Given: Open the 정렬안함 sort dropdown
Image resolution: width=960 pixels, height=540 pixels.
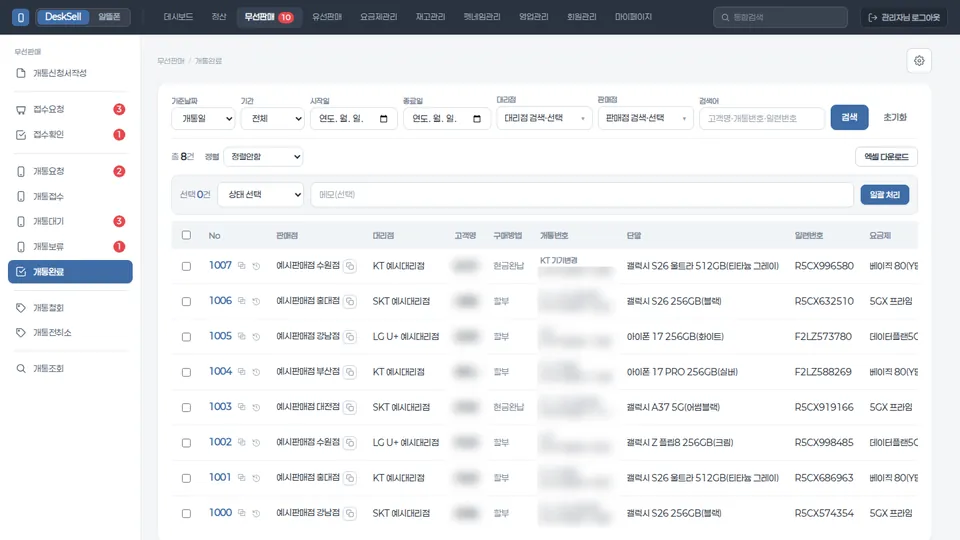Looking at the screenshot, I should tap(263, 157).
